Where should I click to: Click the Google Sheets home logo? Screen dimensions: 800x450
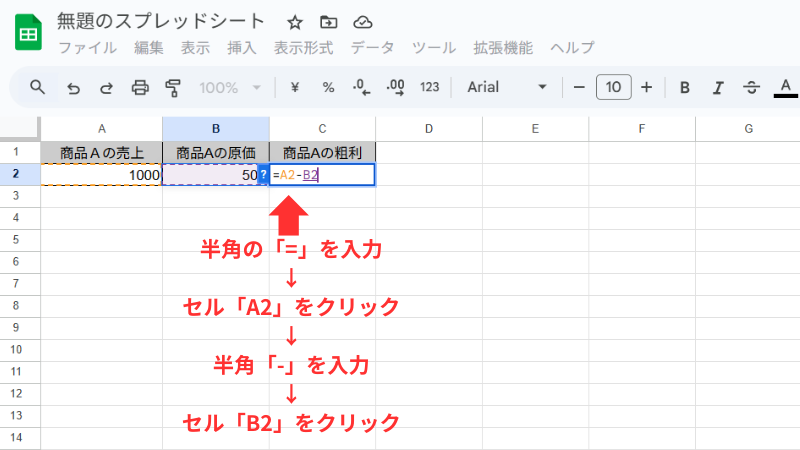tap(28, 33)
